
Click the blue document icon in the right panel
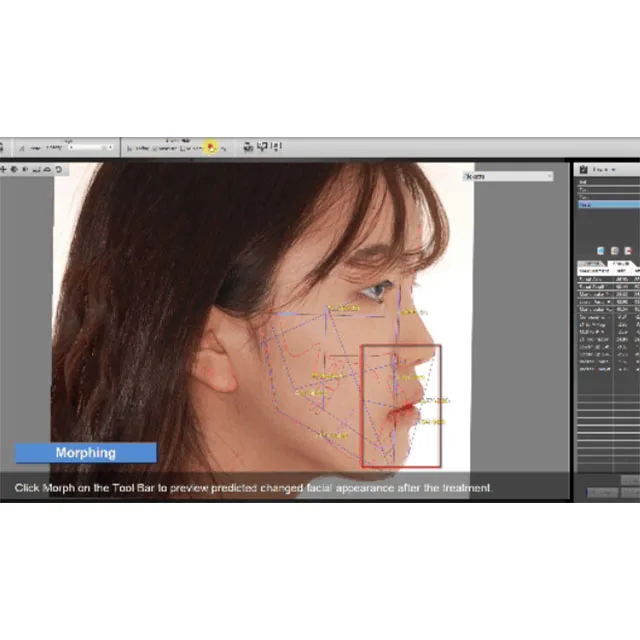tap(601, 250)
